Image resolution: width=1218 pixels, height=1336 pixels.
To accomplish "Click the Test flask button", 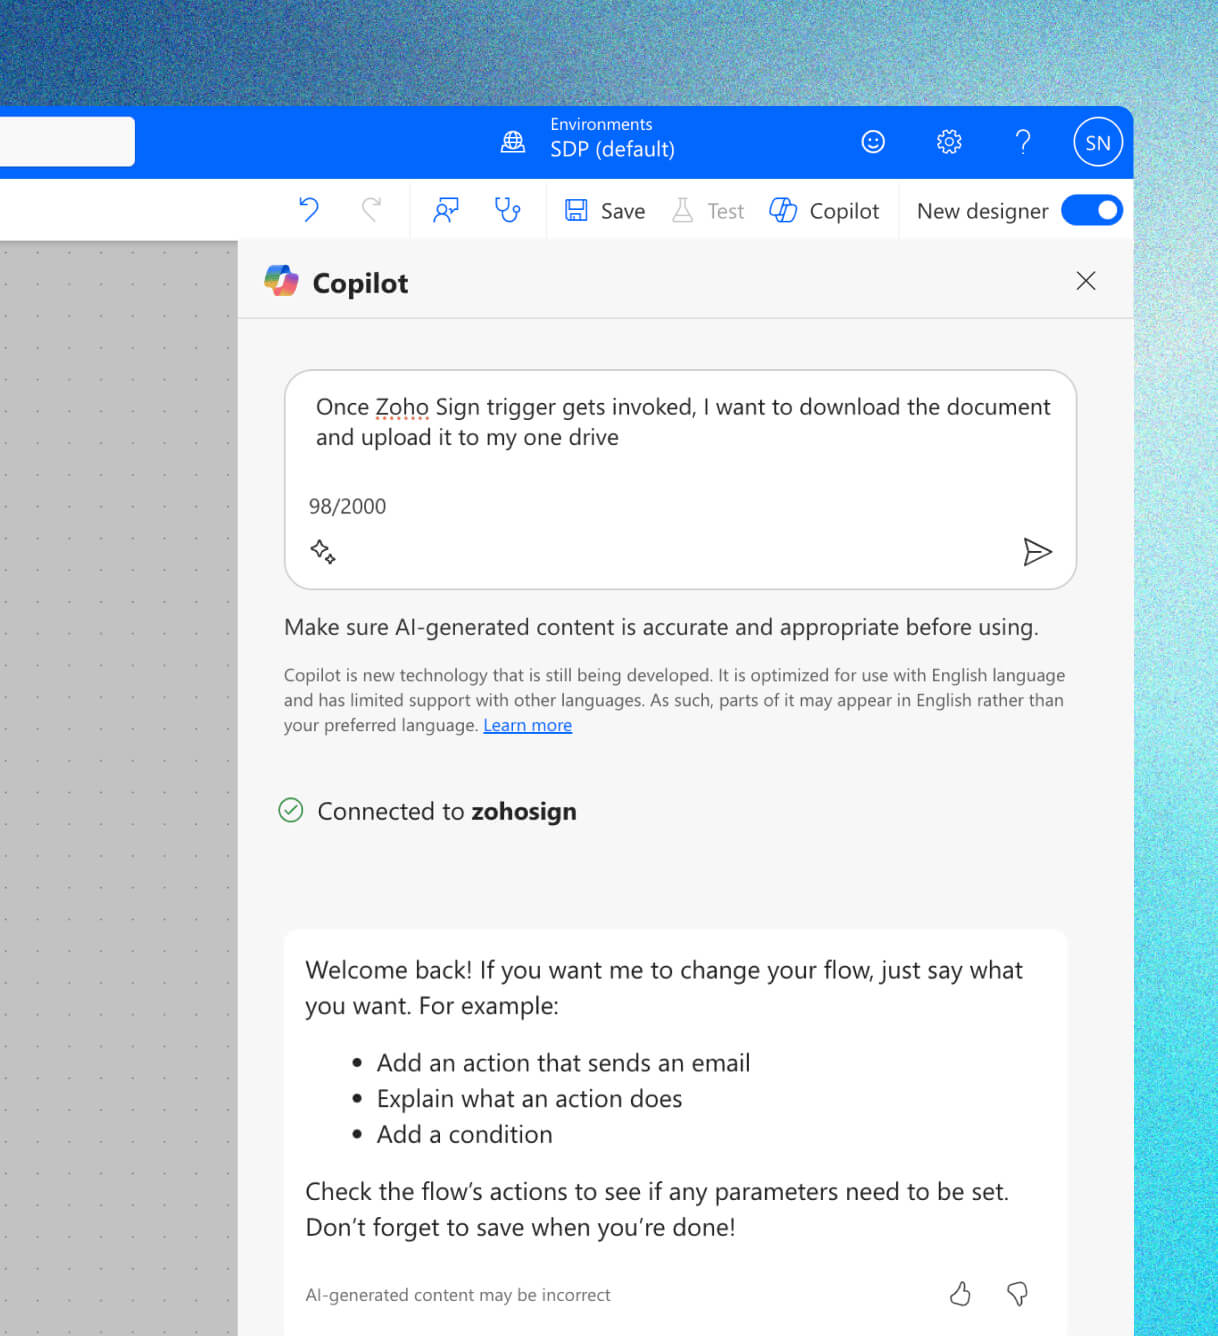I will pyautogui.click(x=708, y=211).
